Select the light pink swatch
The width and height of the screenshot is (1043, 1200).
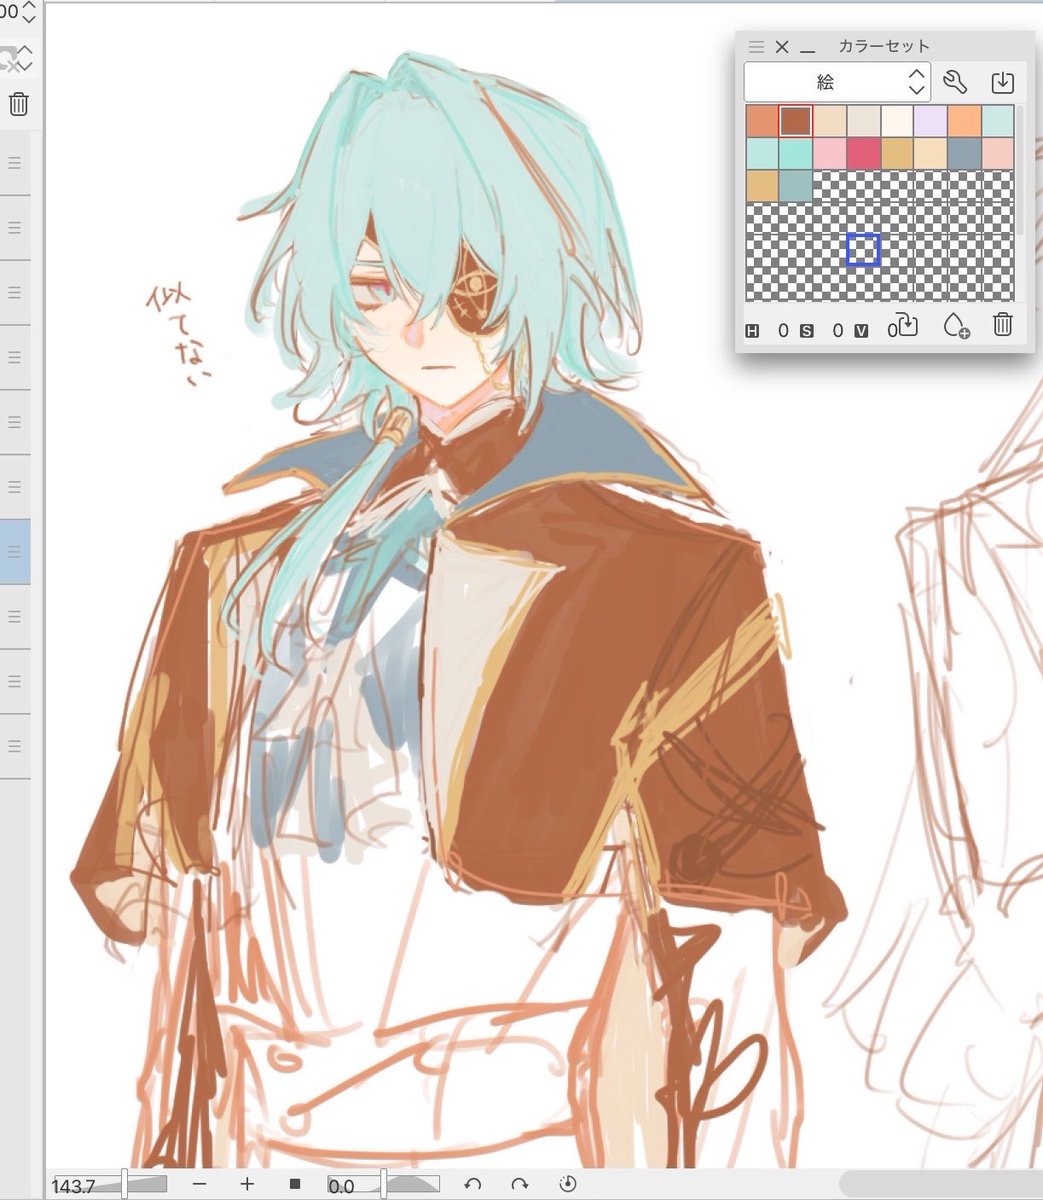829,154
